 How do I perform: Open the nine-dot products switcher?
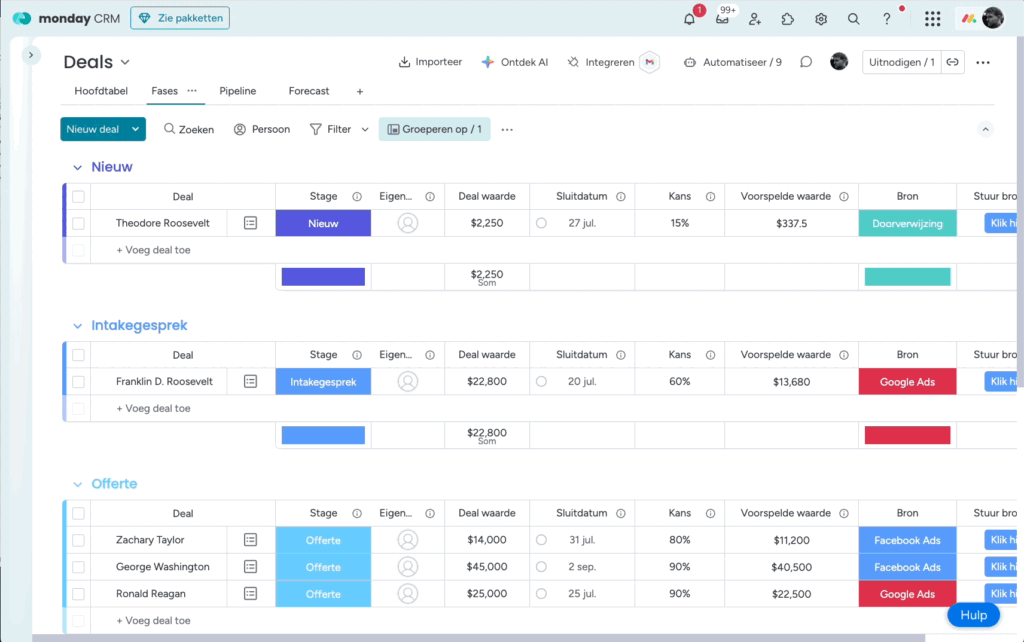(x=933, y=19)
